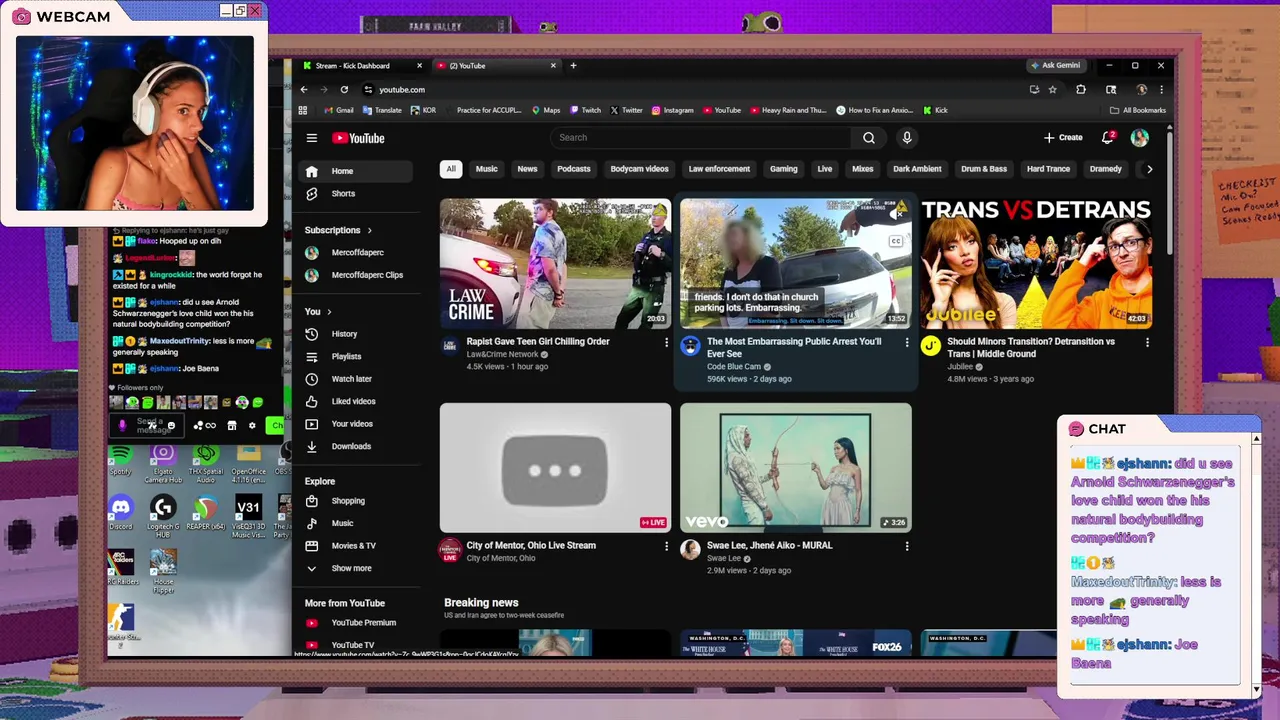
Task: Open a new browser tab
Action: (x=573, y=66)
